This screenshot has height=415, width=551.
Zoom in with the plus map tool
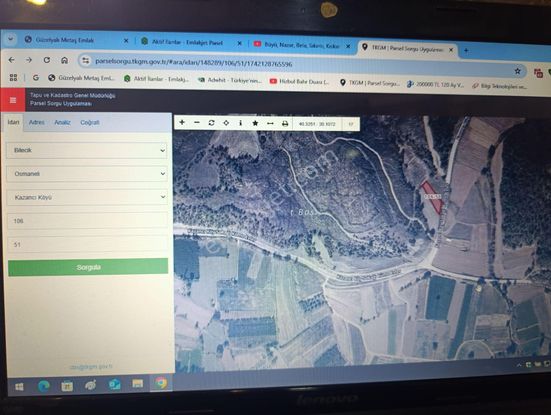[x=182, y=122]
